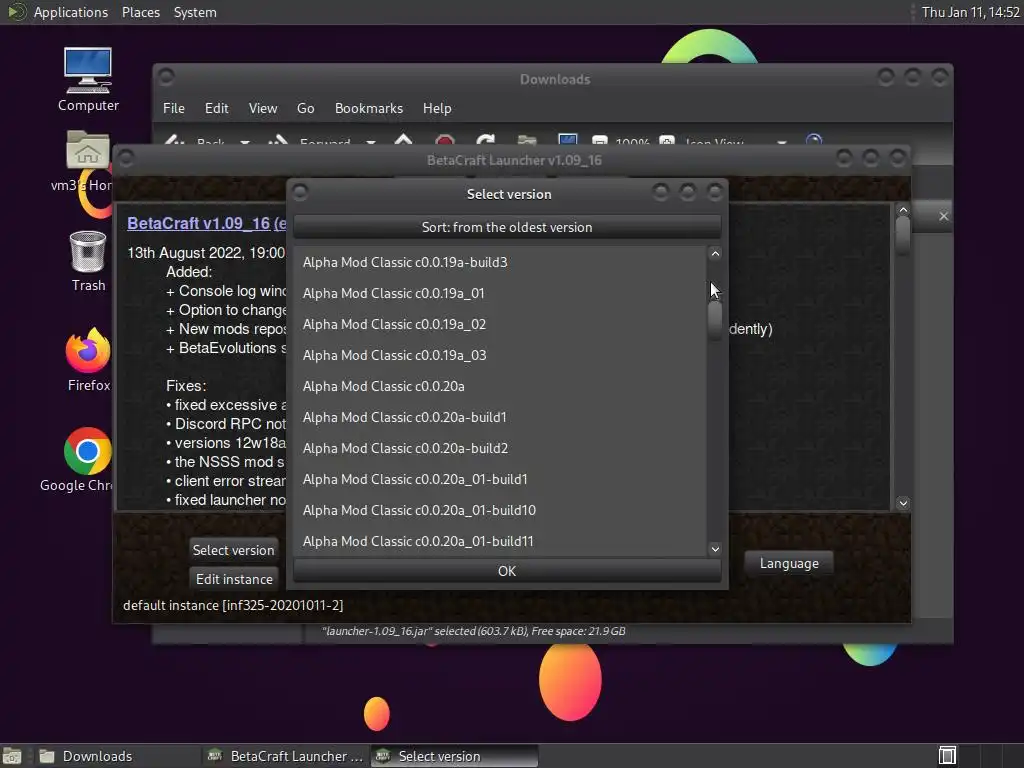The image size is (1024, 768).
Task: Click Select version button in launcher
Action: click(233, 550)
